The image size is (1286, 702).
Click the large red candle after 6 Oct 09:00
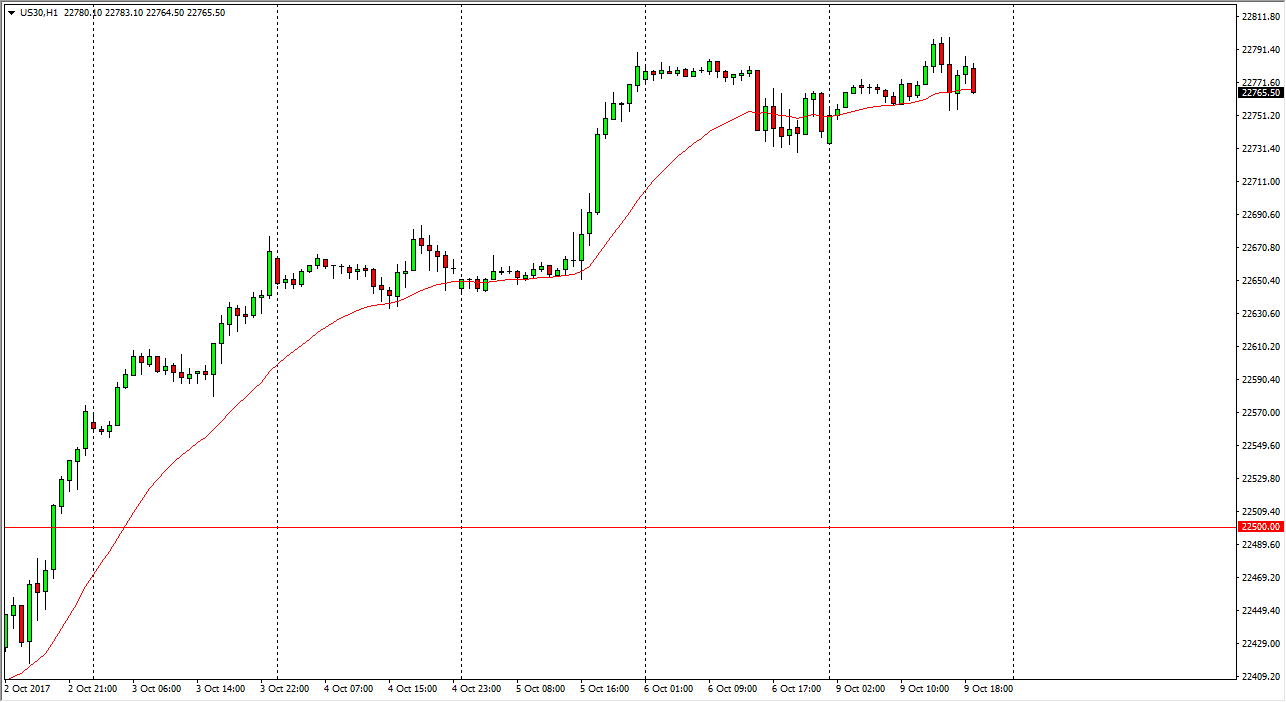757,100
